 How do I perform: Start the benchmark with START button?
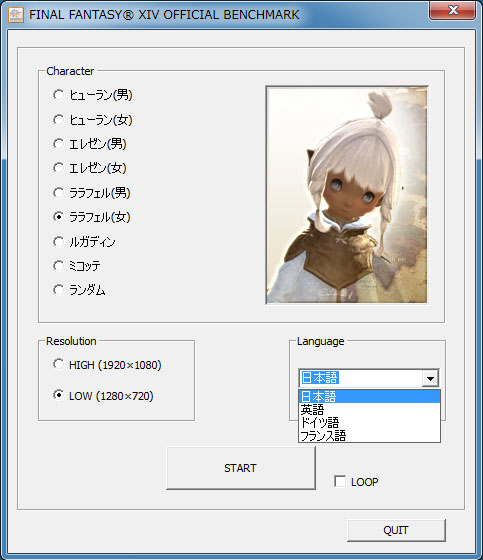coord(241,468)
